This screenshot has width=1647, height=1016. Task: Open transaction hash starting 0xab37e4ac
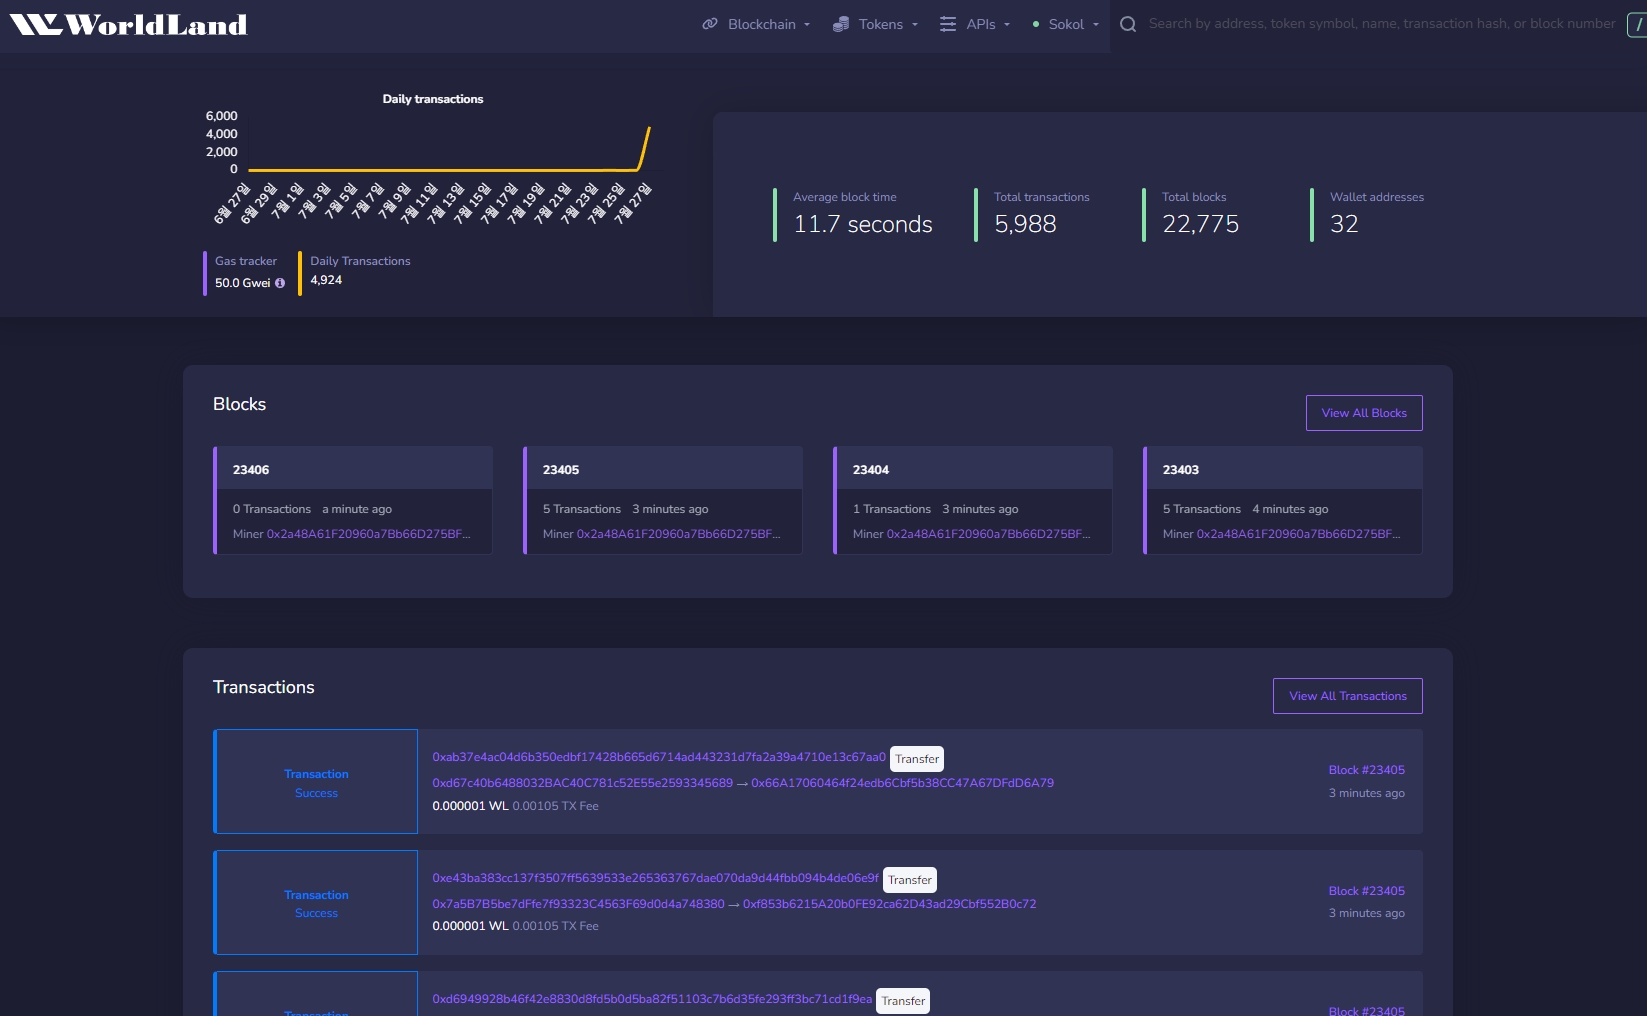658,757
